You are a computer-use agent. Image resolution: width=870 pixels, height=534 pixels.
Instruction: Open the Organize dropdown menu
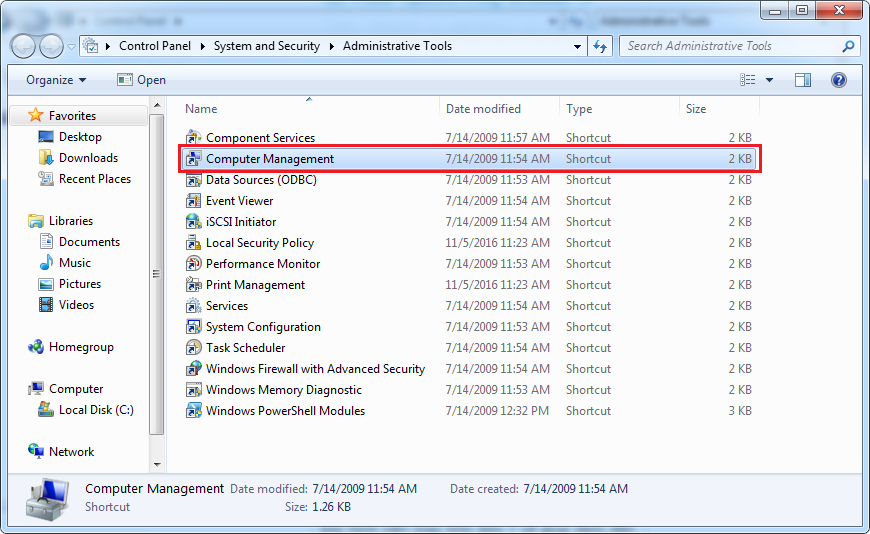pos(56,80)
